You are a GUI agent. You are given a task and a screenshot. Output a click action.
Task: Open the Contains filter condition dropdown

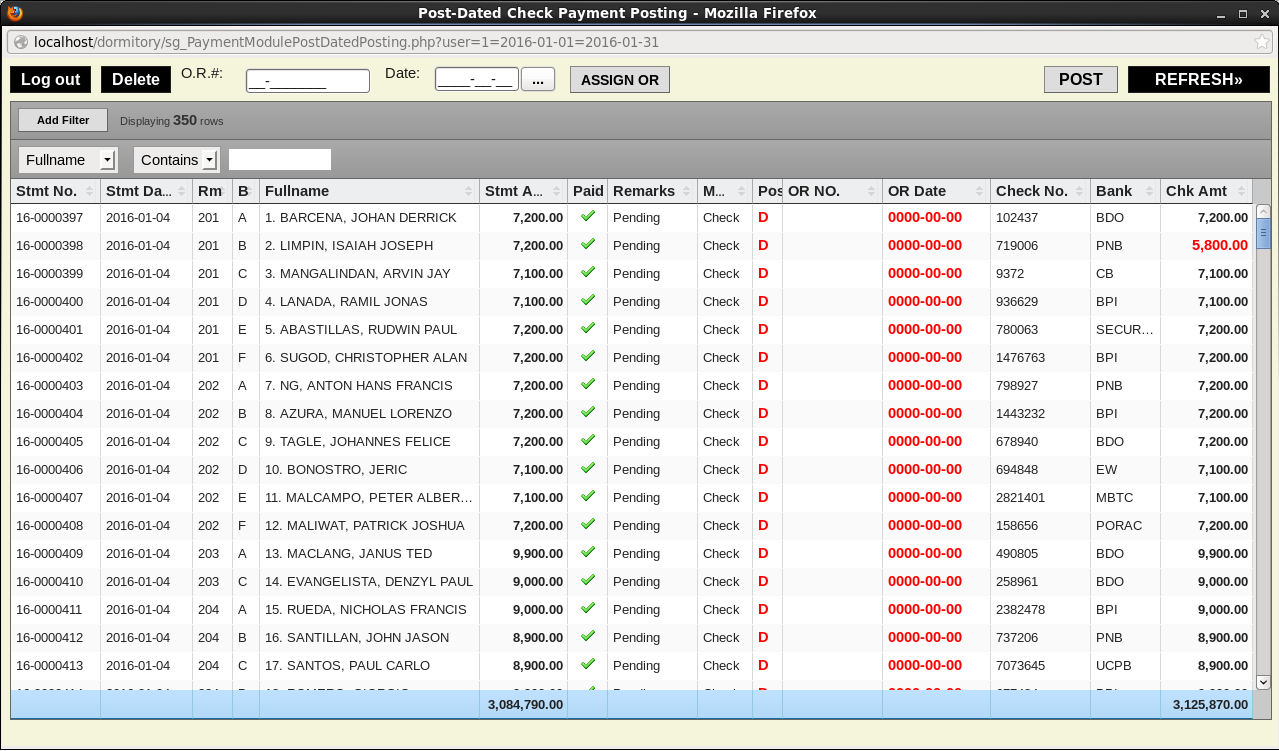209,160
